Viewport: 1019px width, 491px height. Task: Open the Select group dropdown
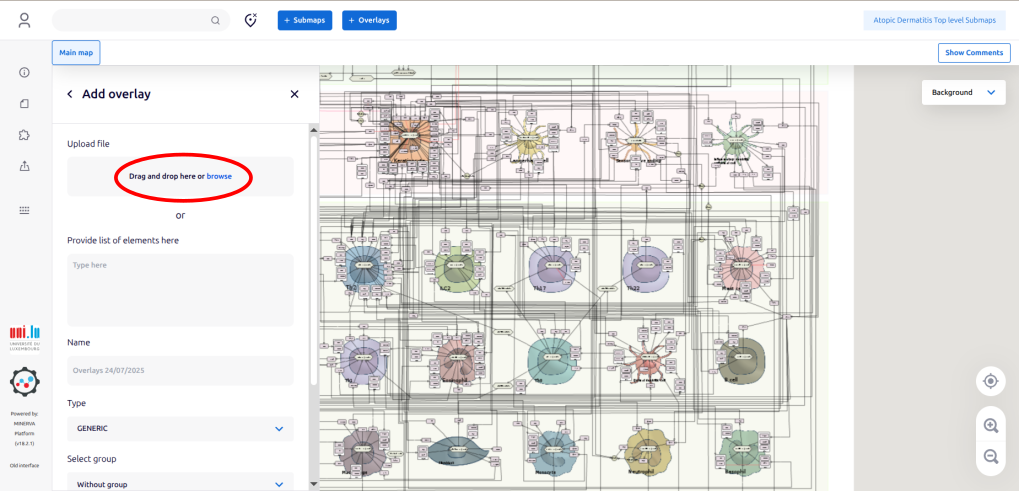[x=180, y=483]
